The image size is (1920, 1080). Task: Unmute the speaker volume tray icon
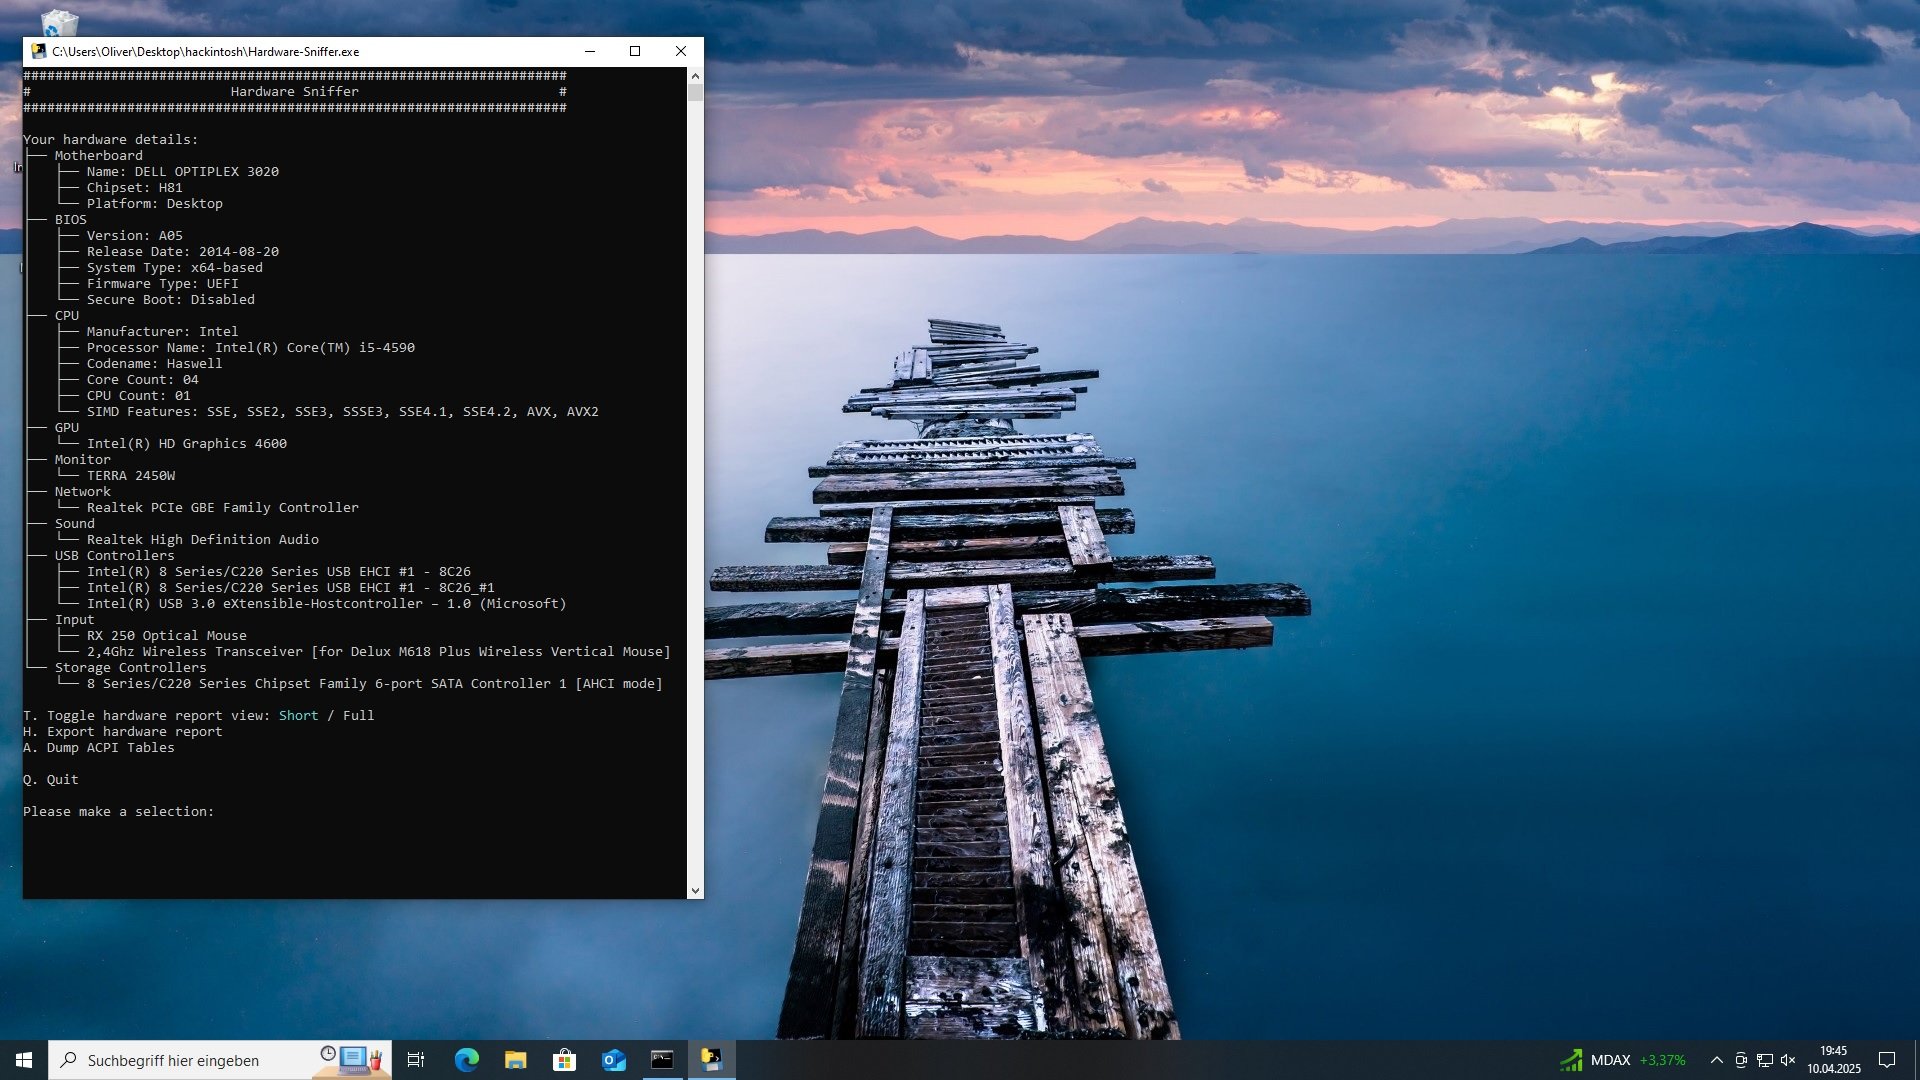[x=1788, y=1060]
